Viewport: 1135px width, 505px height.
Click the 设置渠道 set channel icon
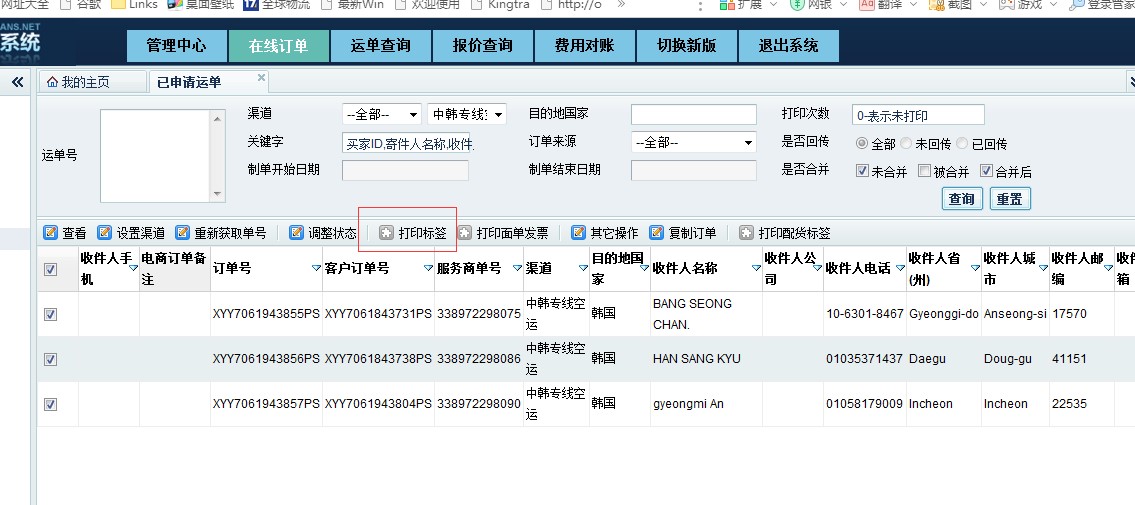pos(105,233)
